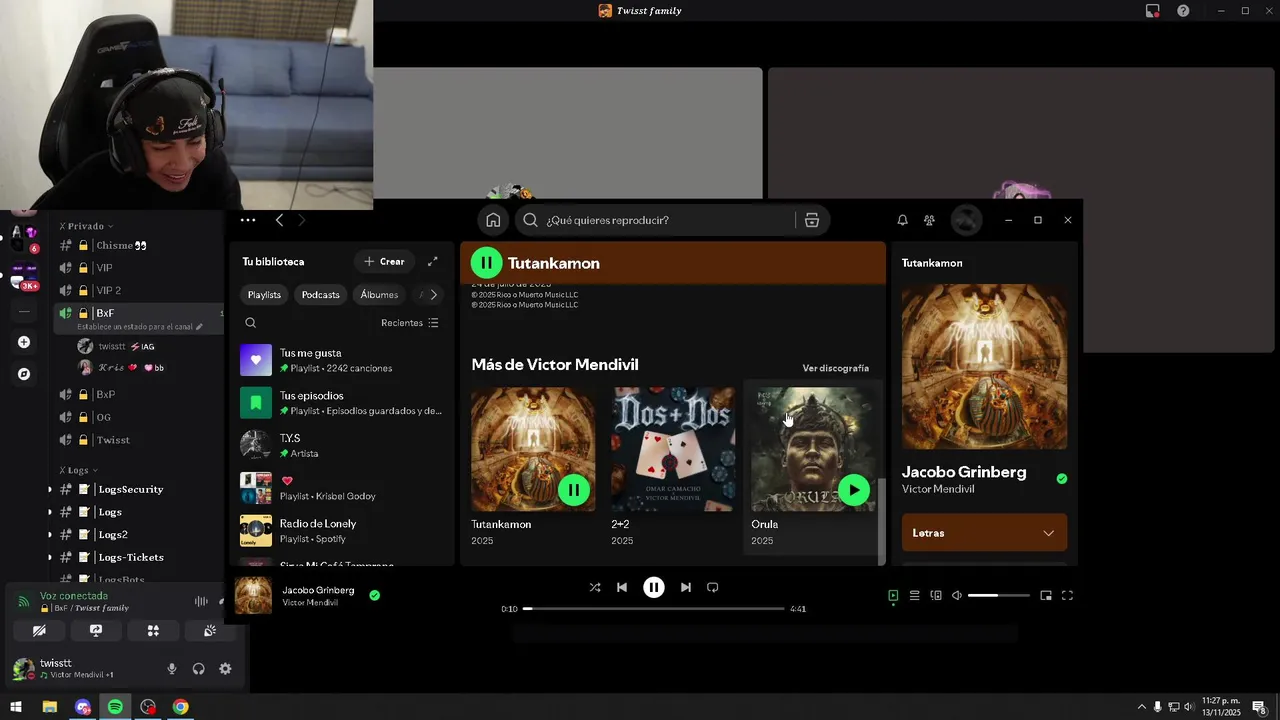Open Victor Mendivil in Now Playing panel
This screenshot has width=1280, height=720.
click(x=938, y=489)
